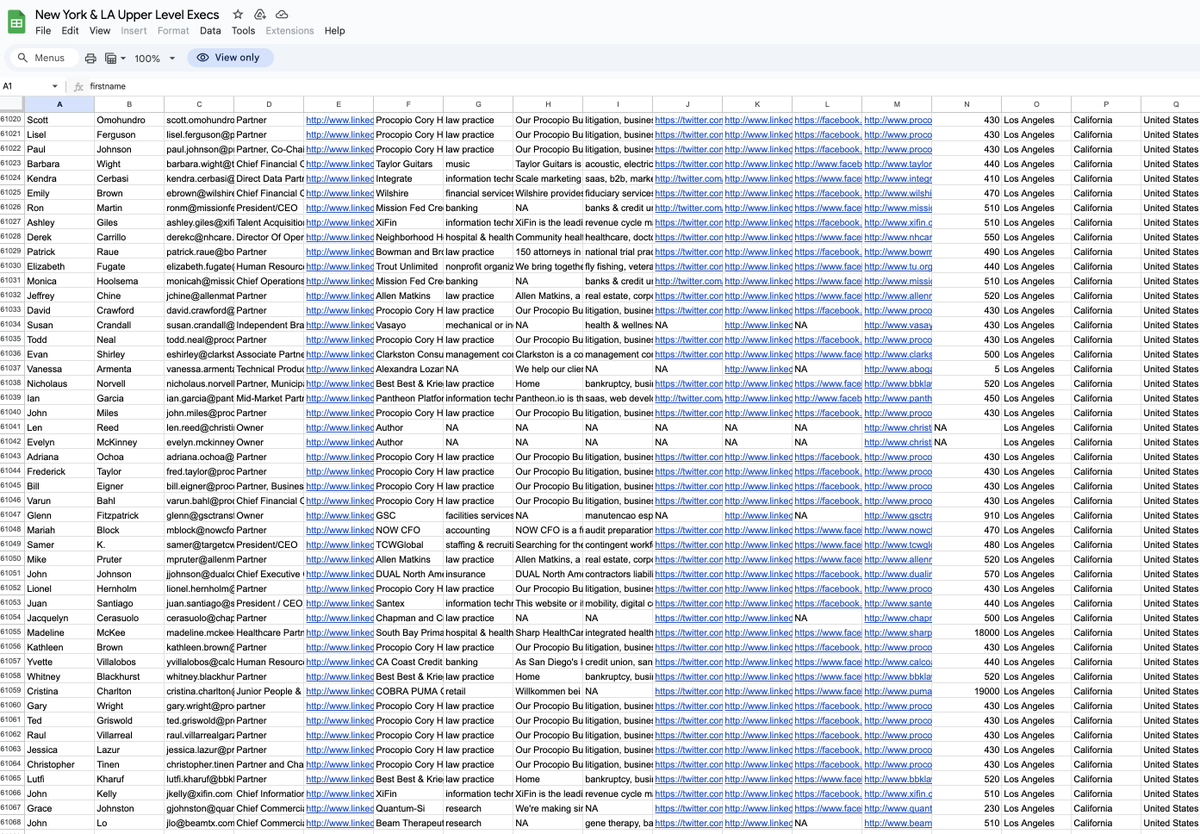Click the add to Drive shortcut icon
1200x834 pixels.
pyautogui.click(x=260, y=15)
